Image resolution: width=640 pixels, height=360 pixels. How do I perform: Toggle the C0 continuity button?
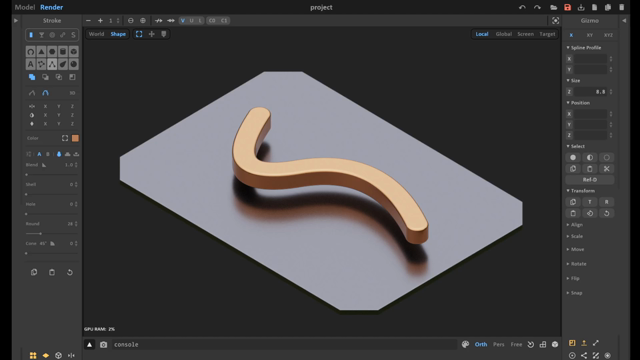click(x=212, y=20)
